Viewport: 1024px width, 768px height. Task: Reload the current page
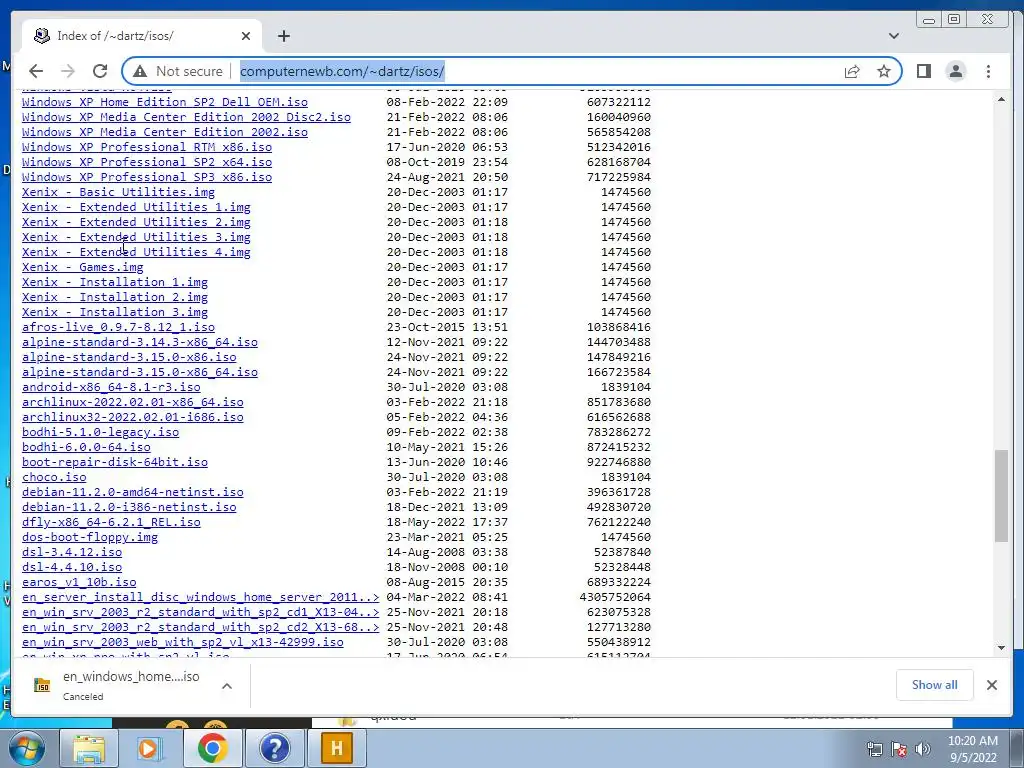[x=100, y=71]
